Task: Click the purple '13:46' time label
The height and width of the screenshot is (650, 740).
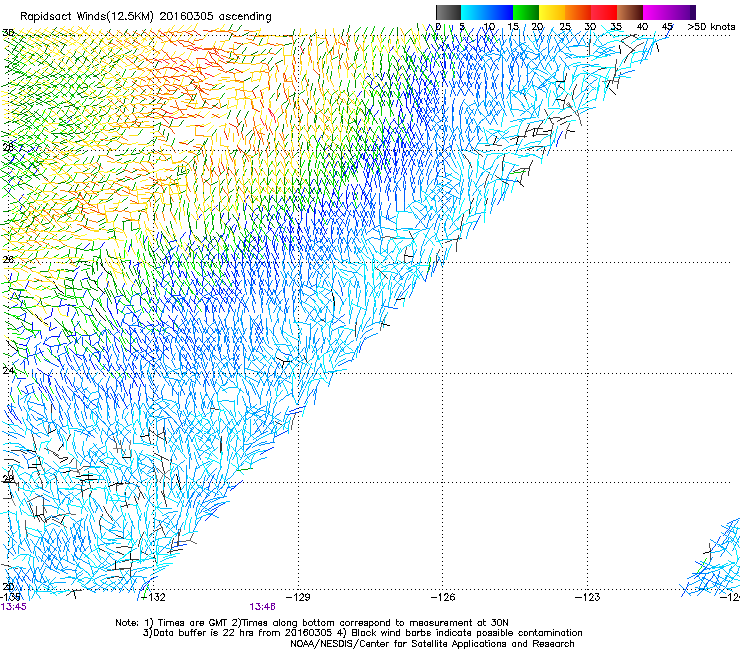Action: click(x=262, y=607)
